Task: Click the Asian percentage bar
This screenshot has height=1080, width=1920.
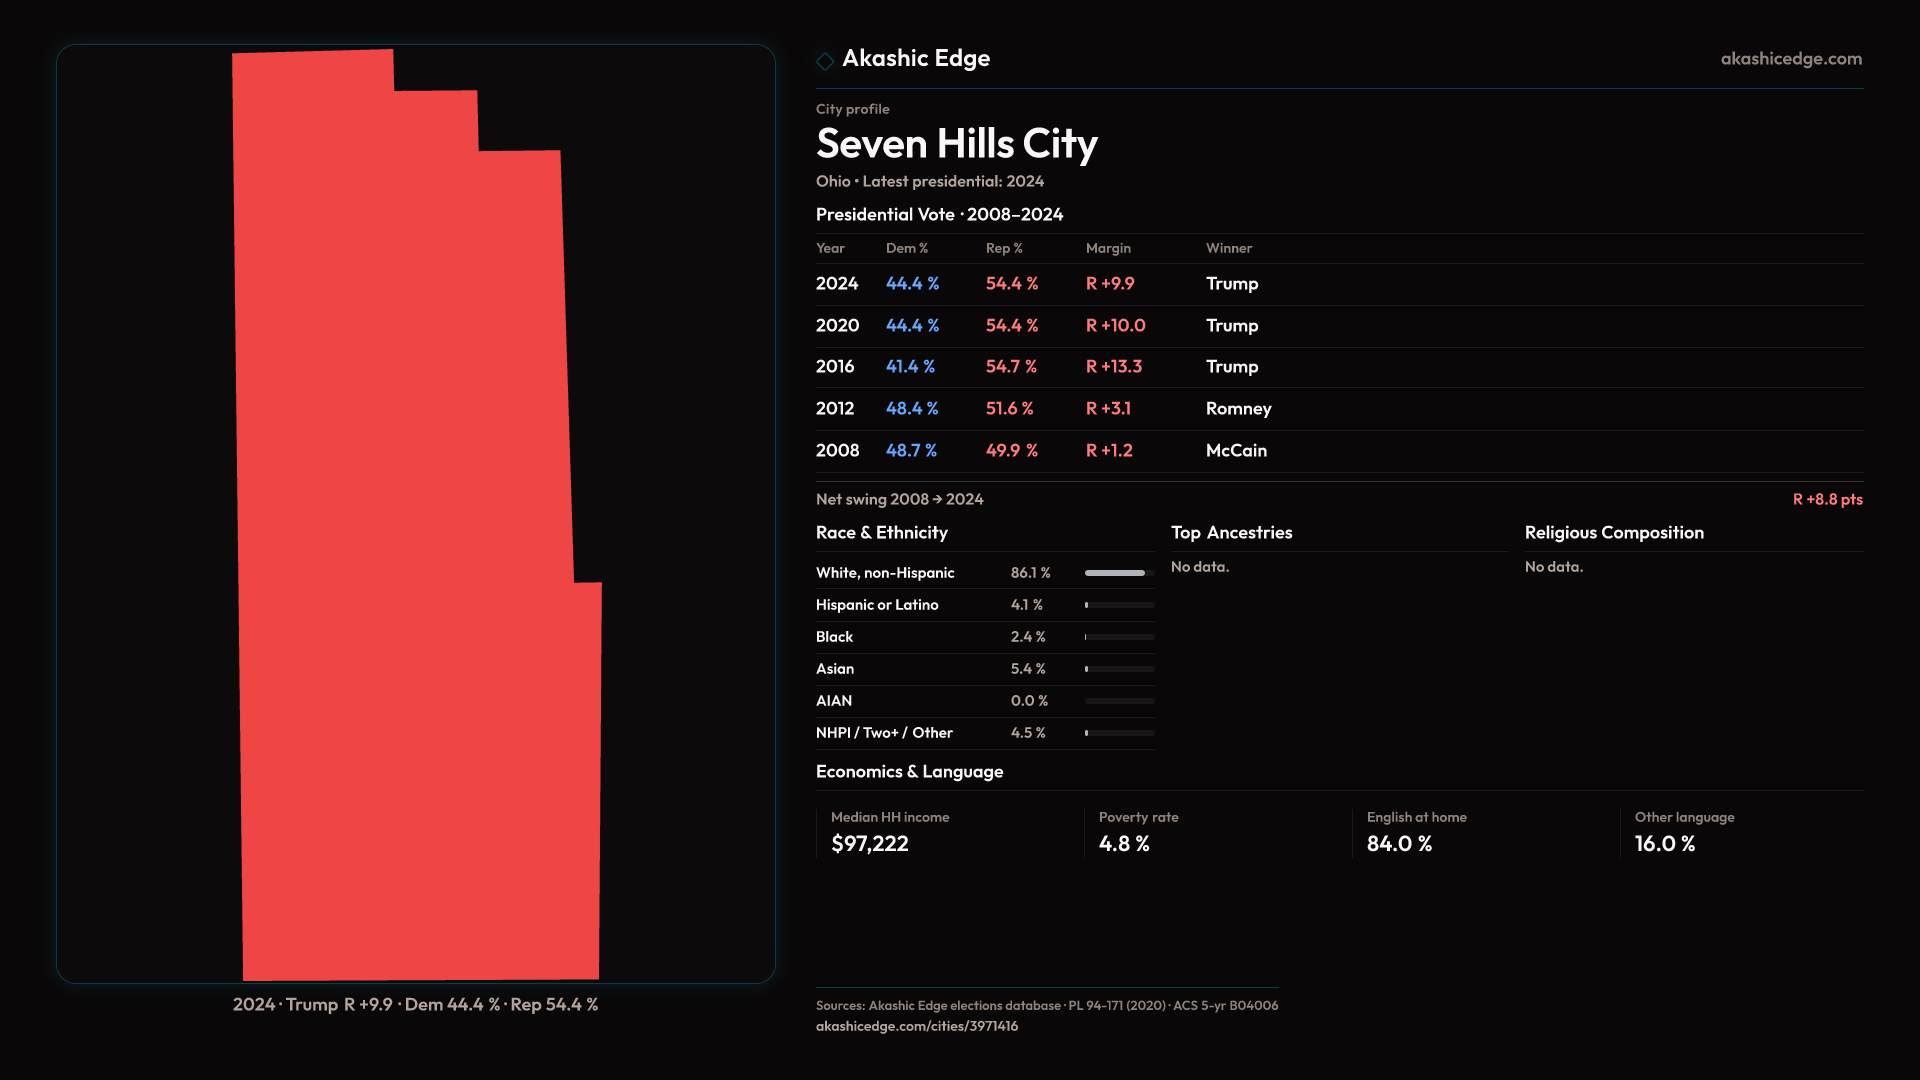Action: pos(1119,669)
